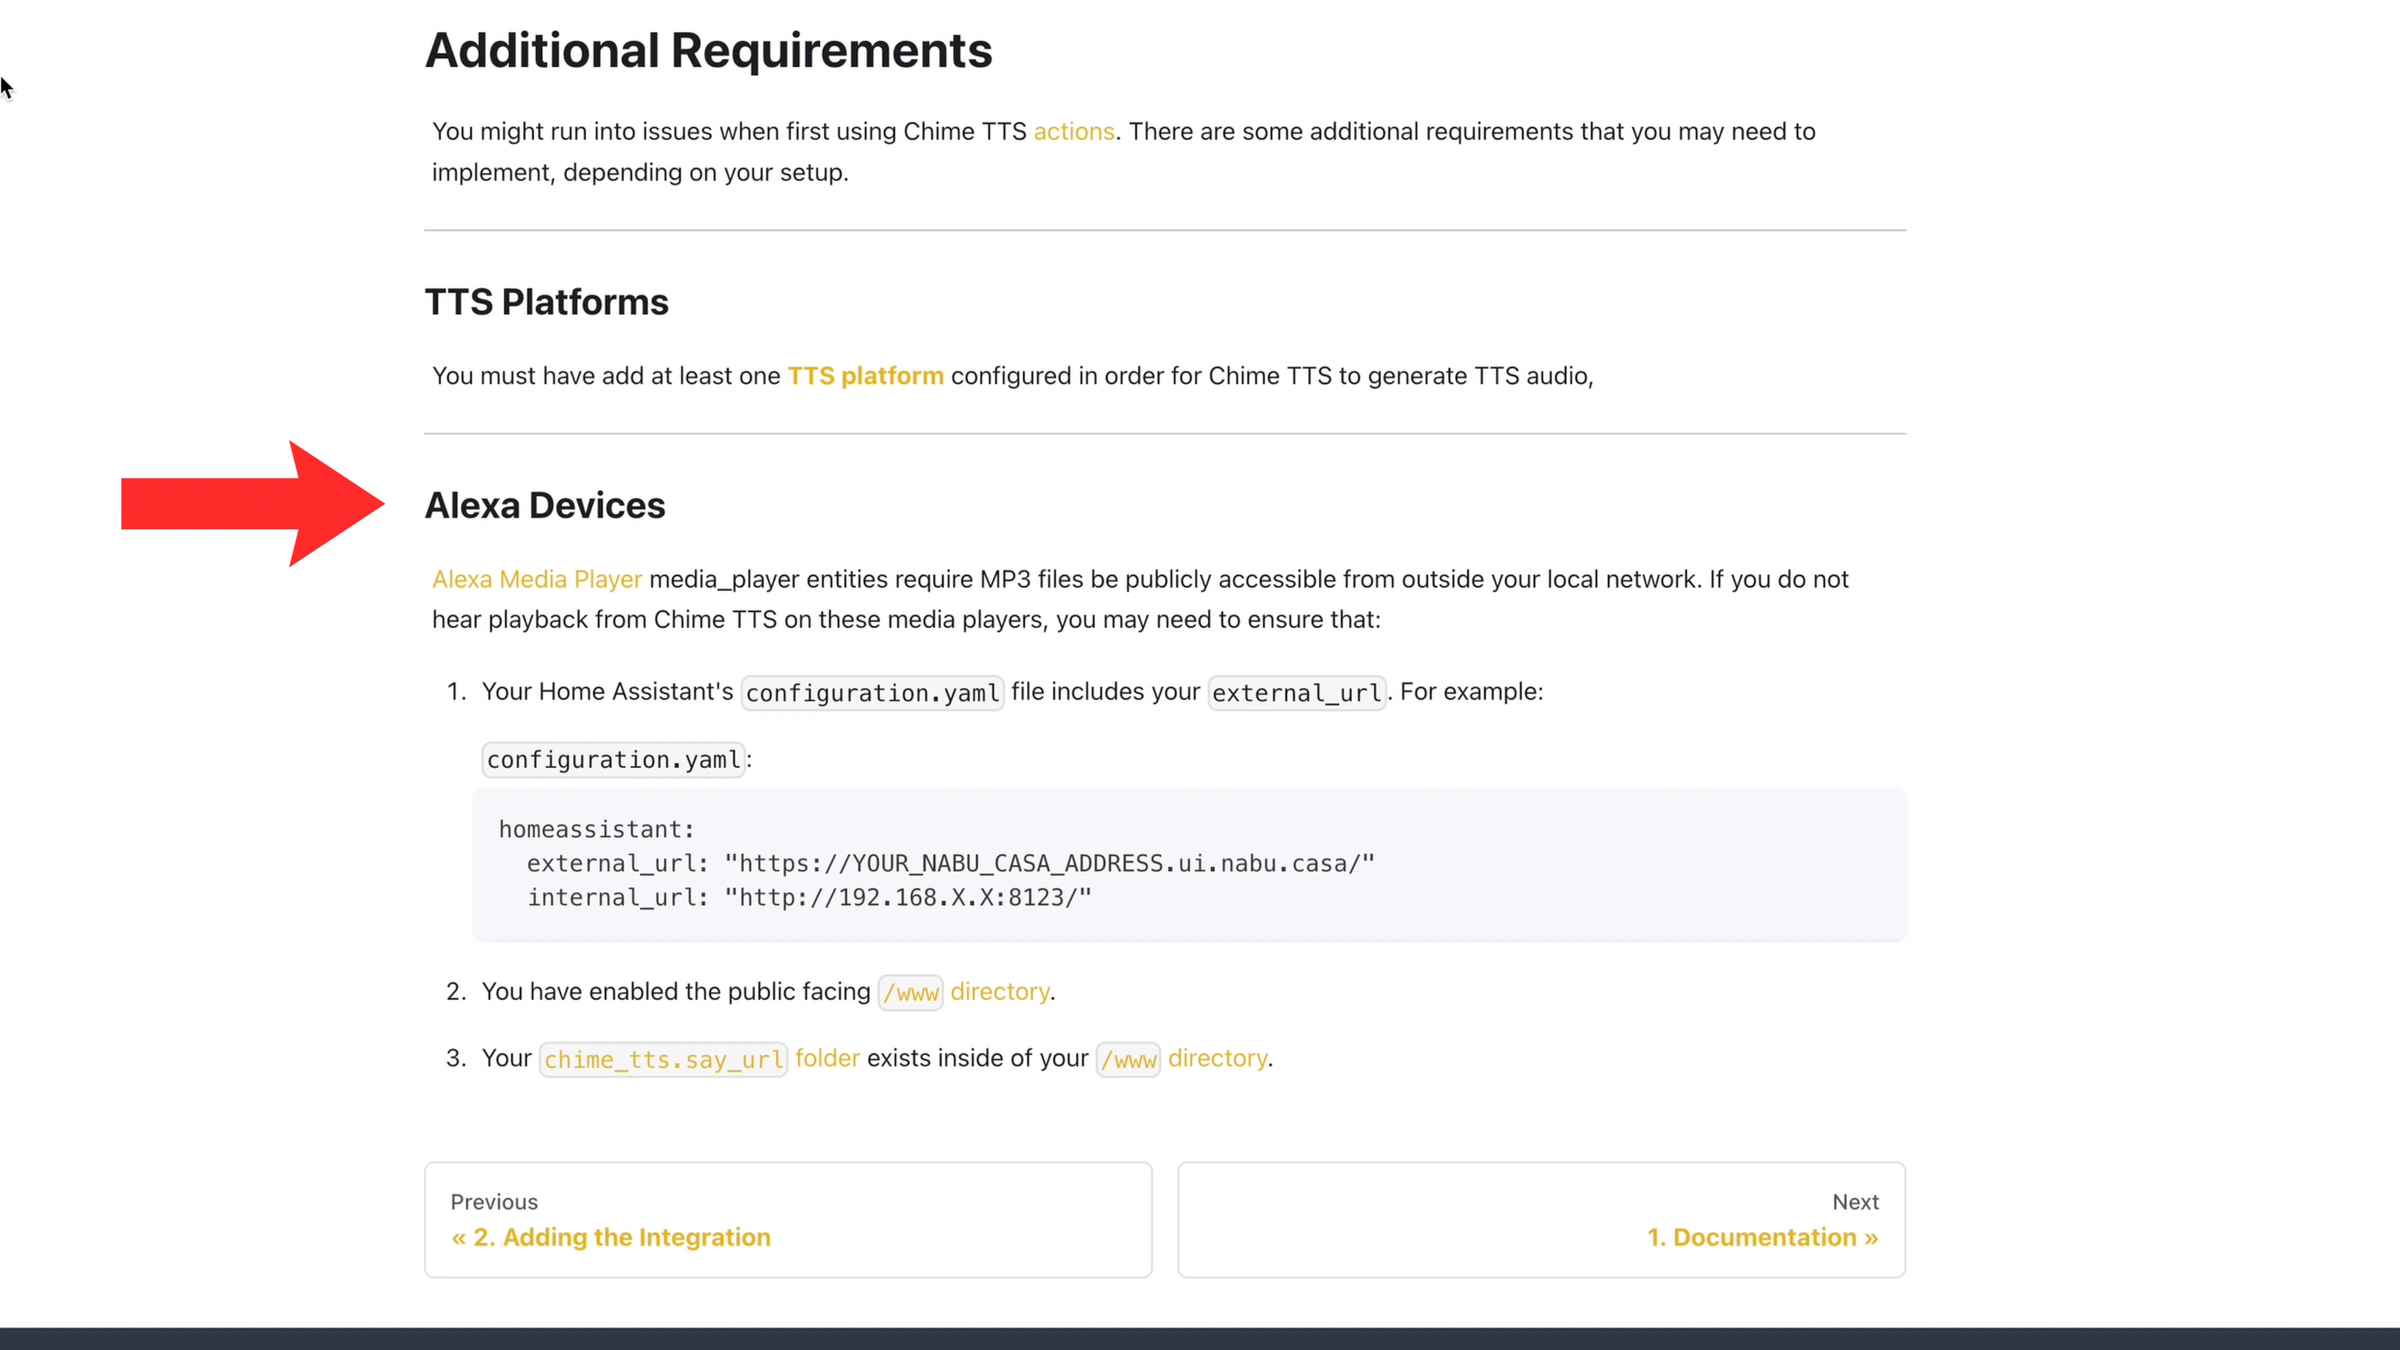This screenshot has height=1350, width=2400.
Task: Click the internal_url line in the code block
Action: 809,898
